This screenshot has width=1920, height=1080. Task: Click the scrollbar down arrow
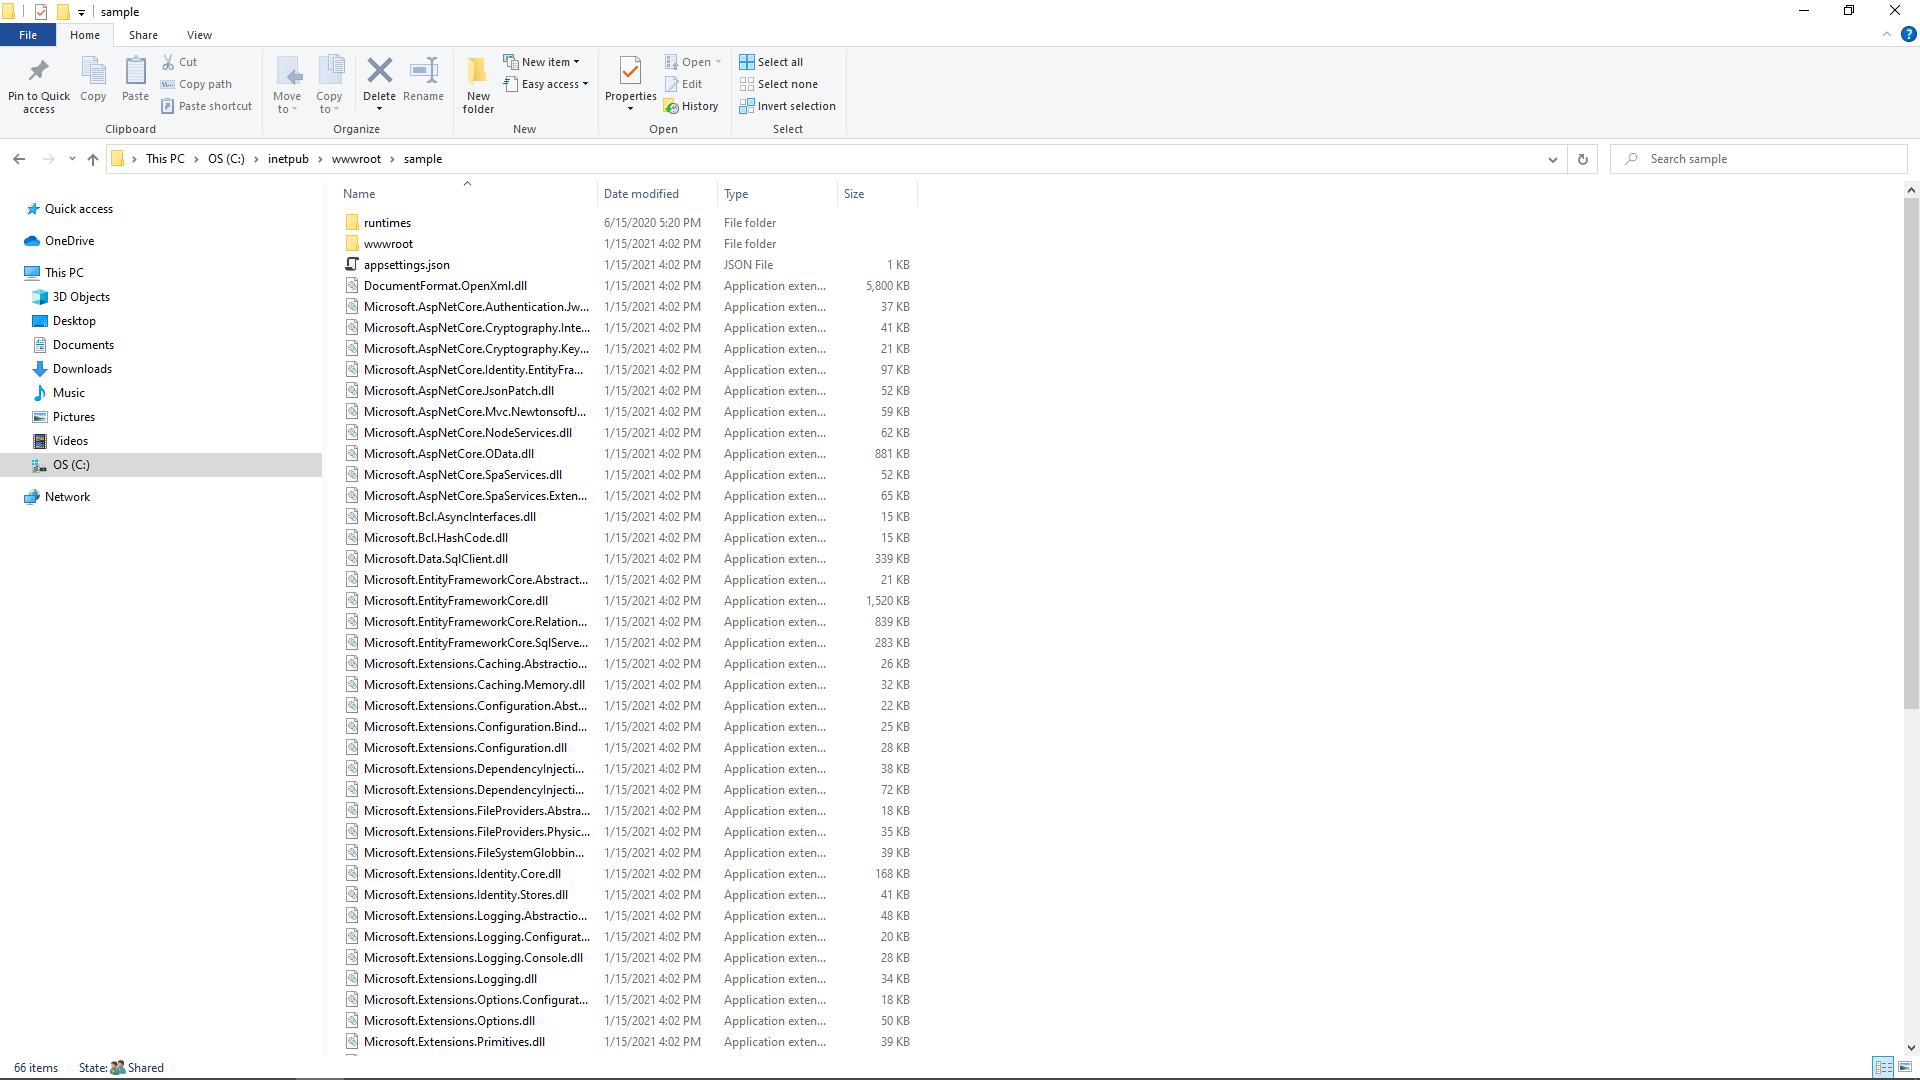tap(1911, 1048)
